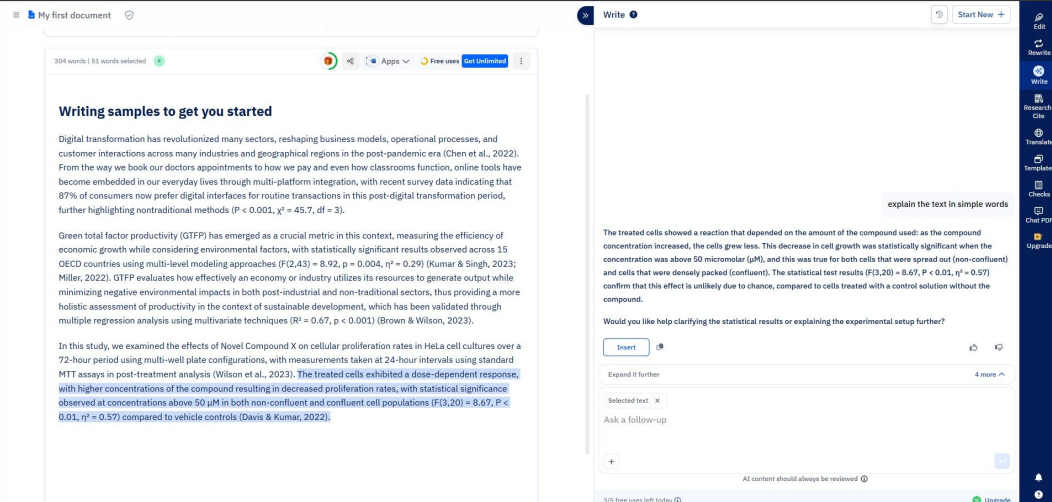Open Research Cite from the sidebar
Image resolution: width=1052 pixels, height=502 pixels.
(x=1038, y=106)
